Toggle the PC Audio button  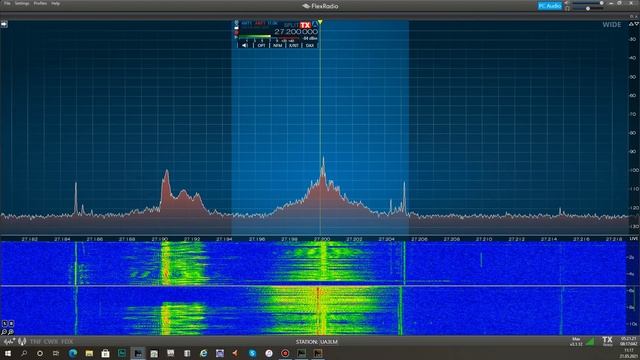click(550, 6)
